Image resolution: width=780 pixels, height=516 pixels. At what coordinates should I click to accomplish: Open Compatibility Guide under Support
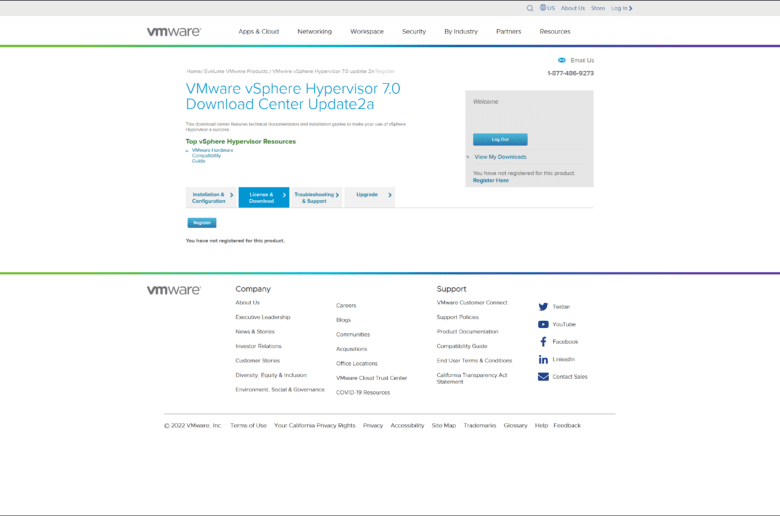[x=462, y=346]
